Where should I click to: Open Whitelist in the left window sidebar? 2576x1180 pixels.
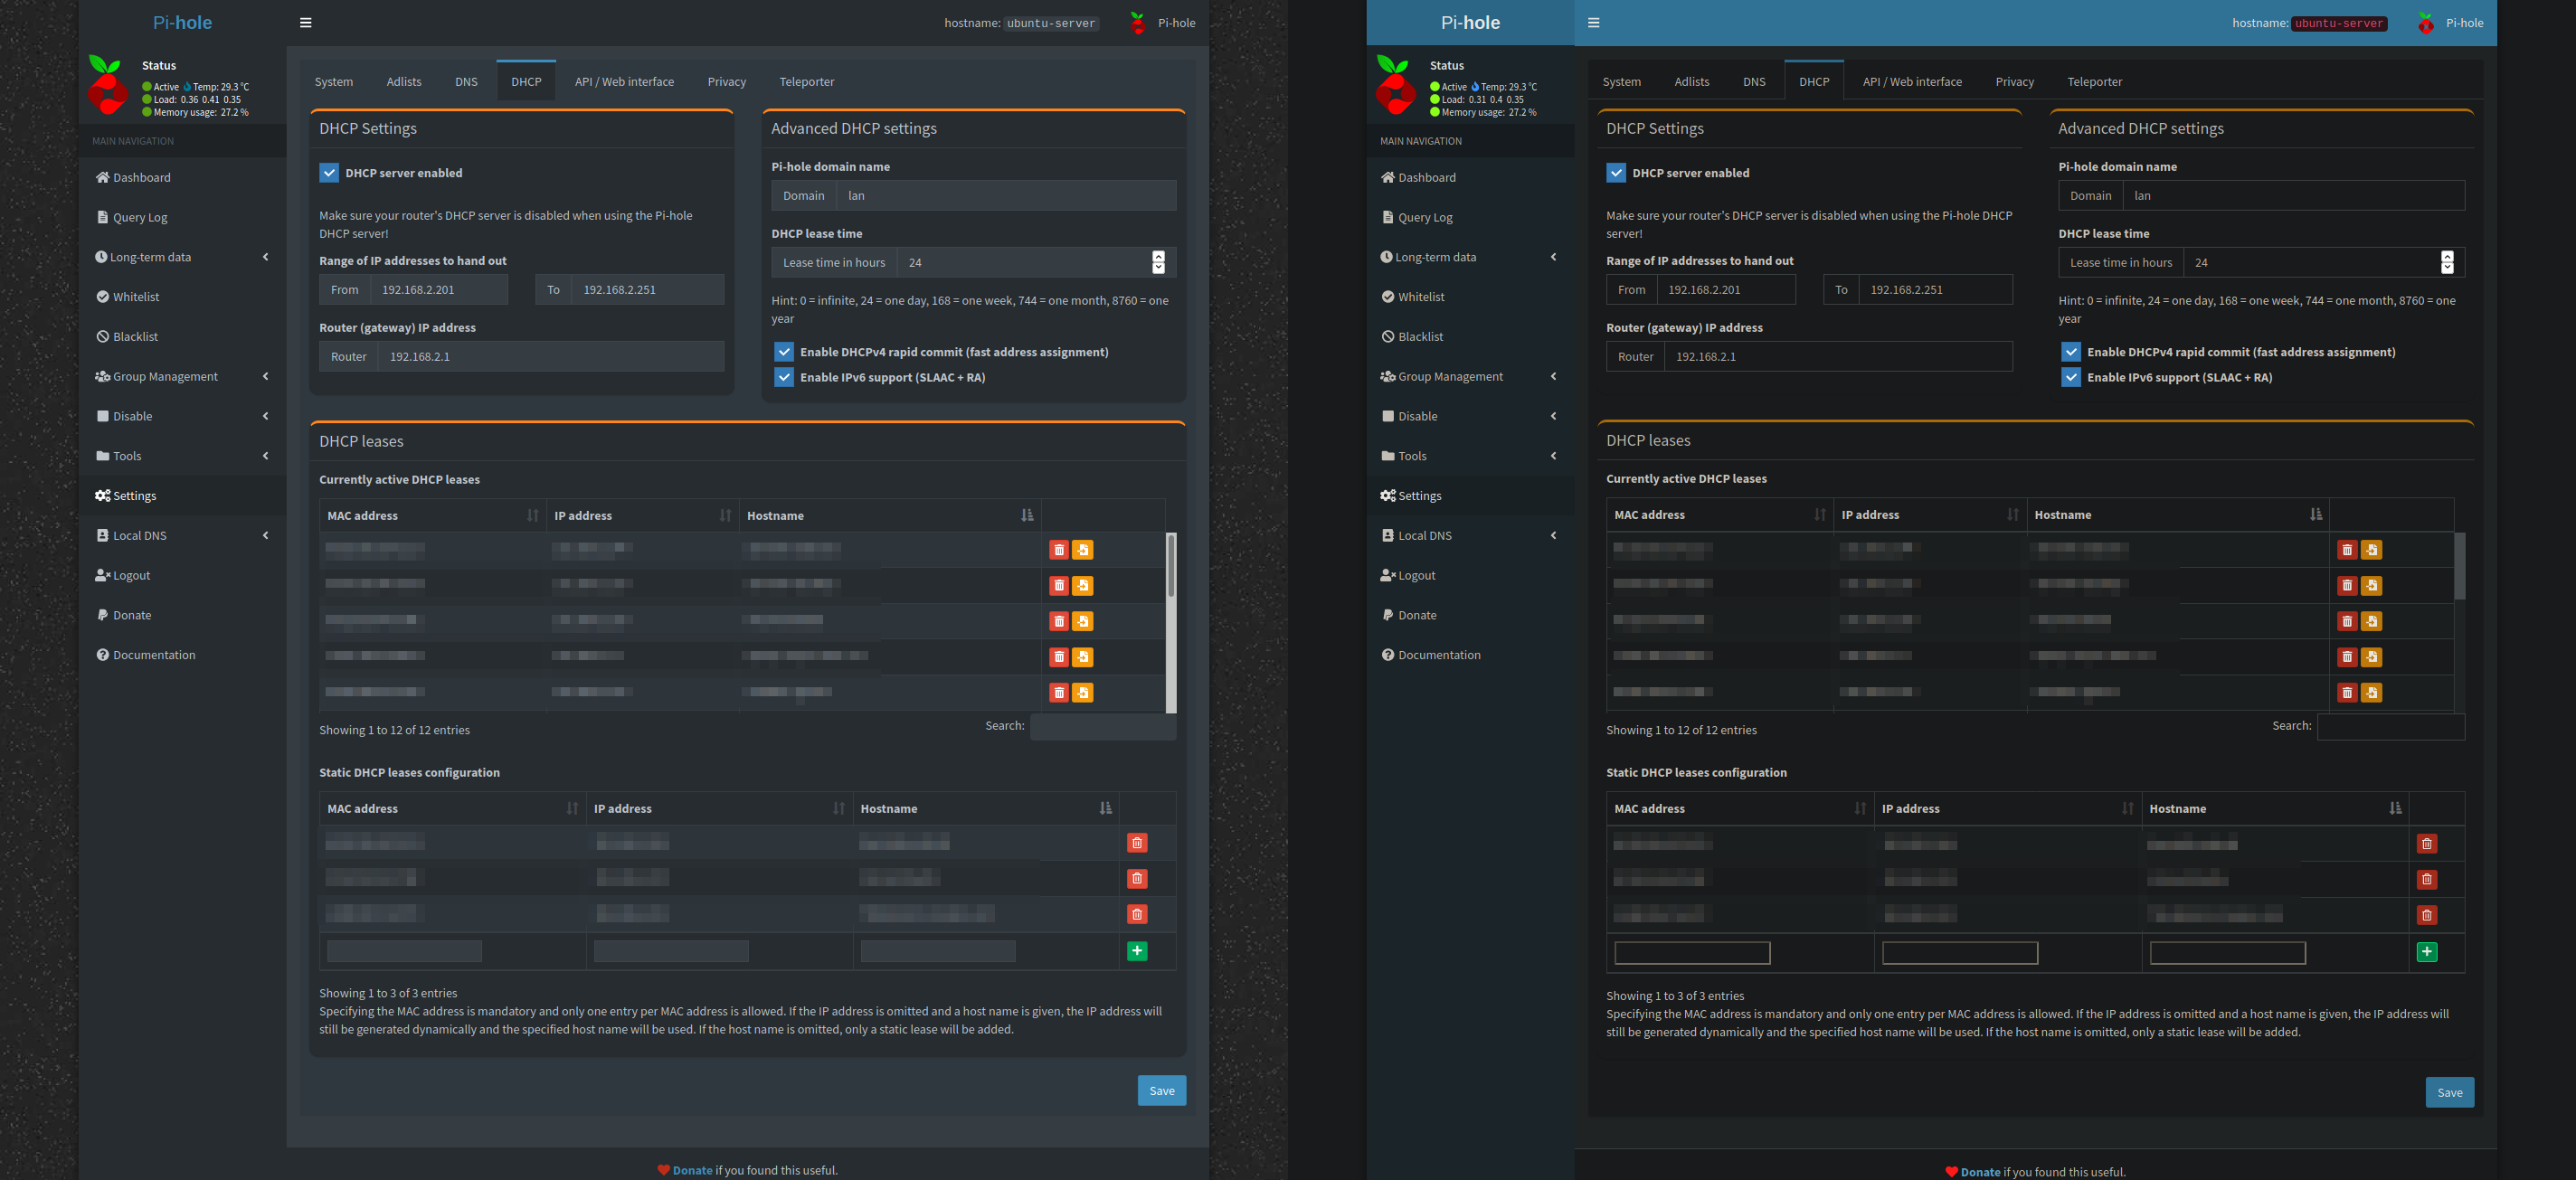tap(128, 297)
